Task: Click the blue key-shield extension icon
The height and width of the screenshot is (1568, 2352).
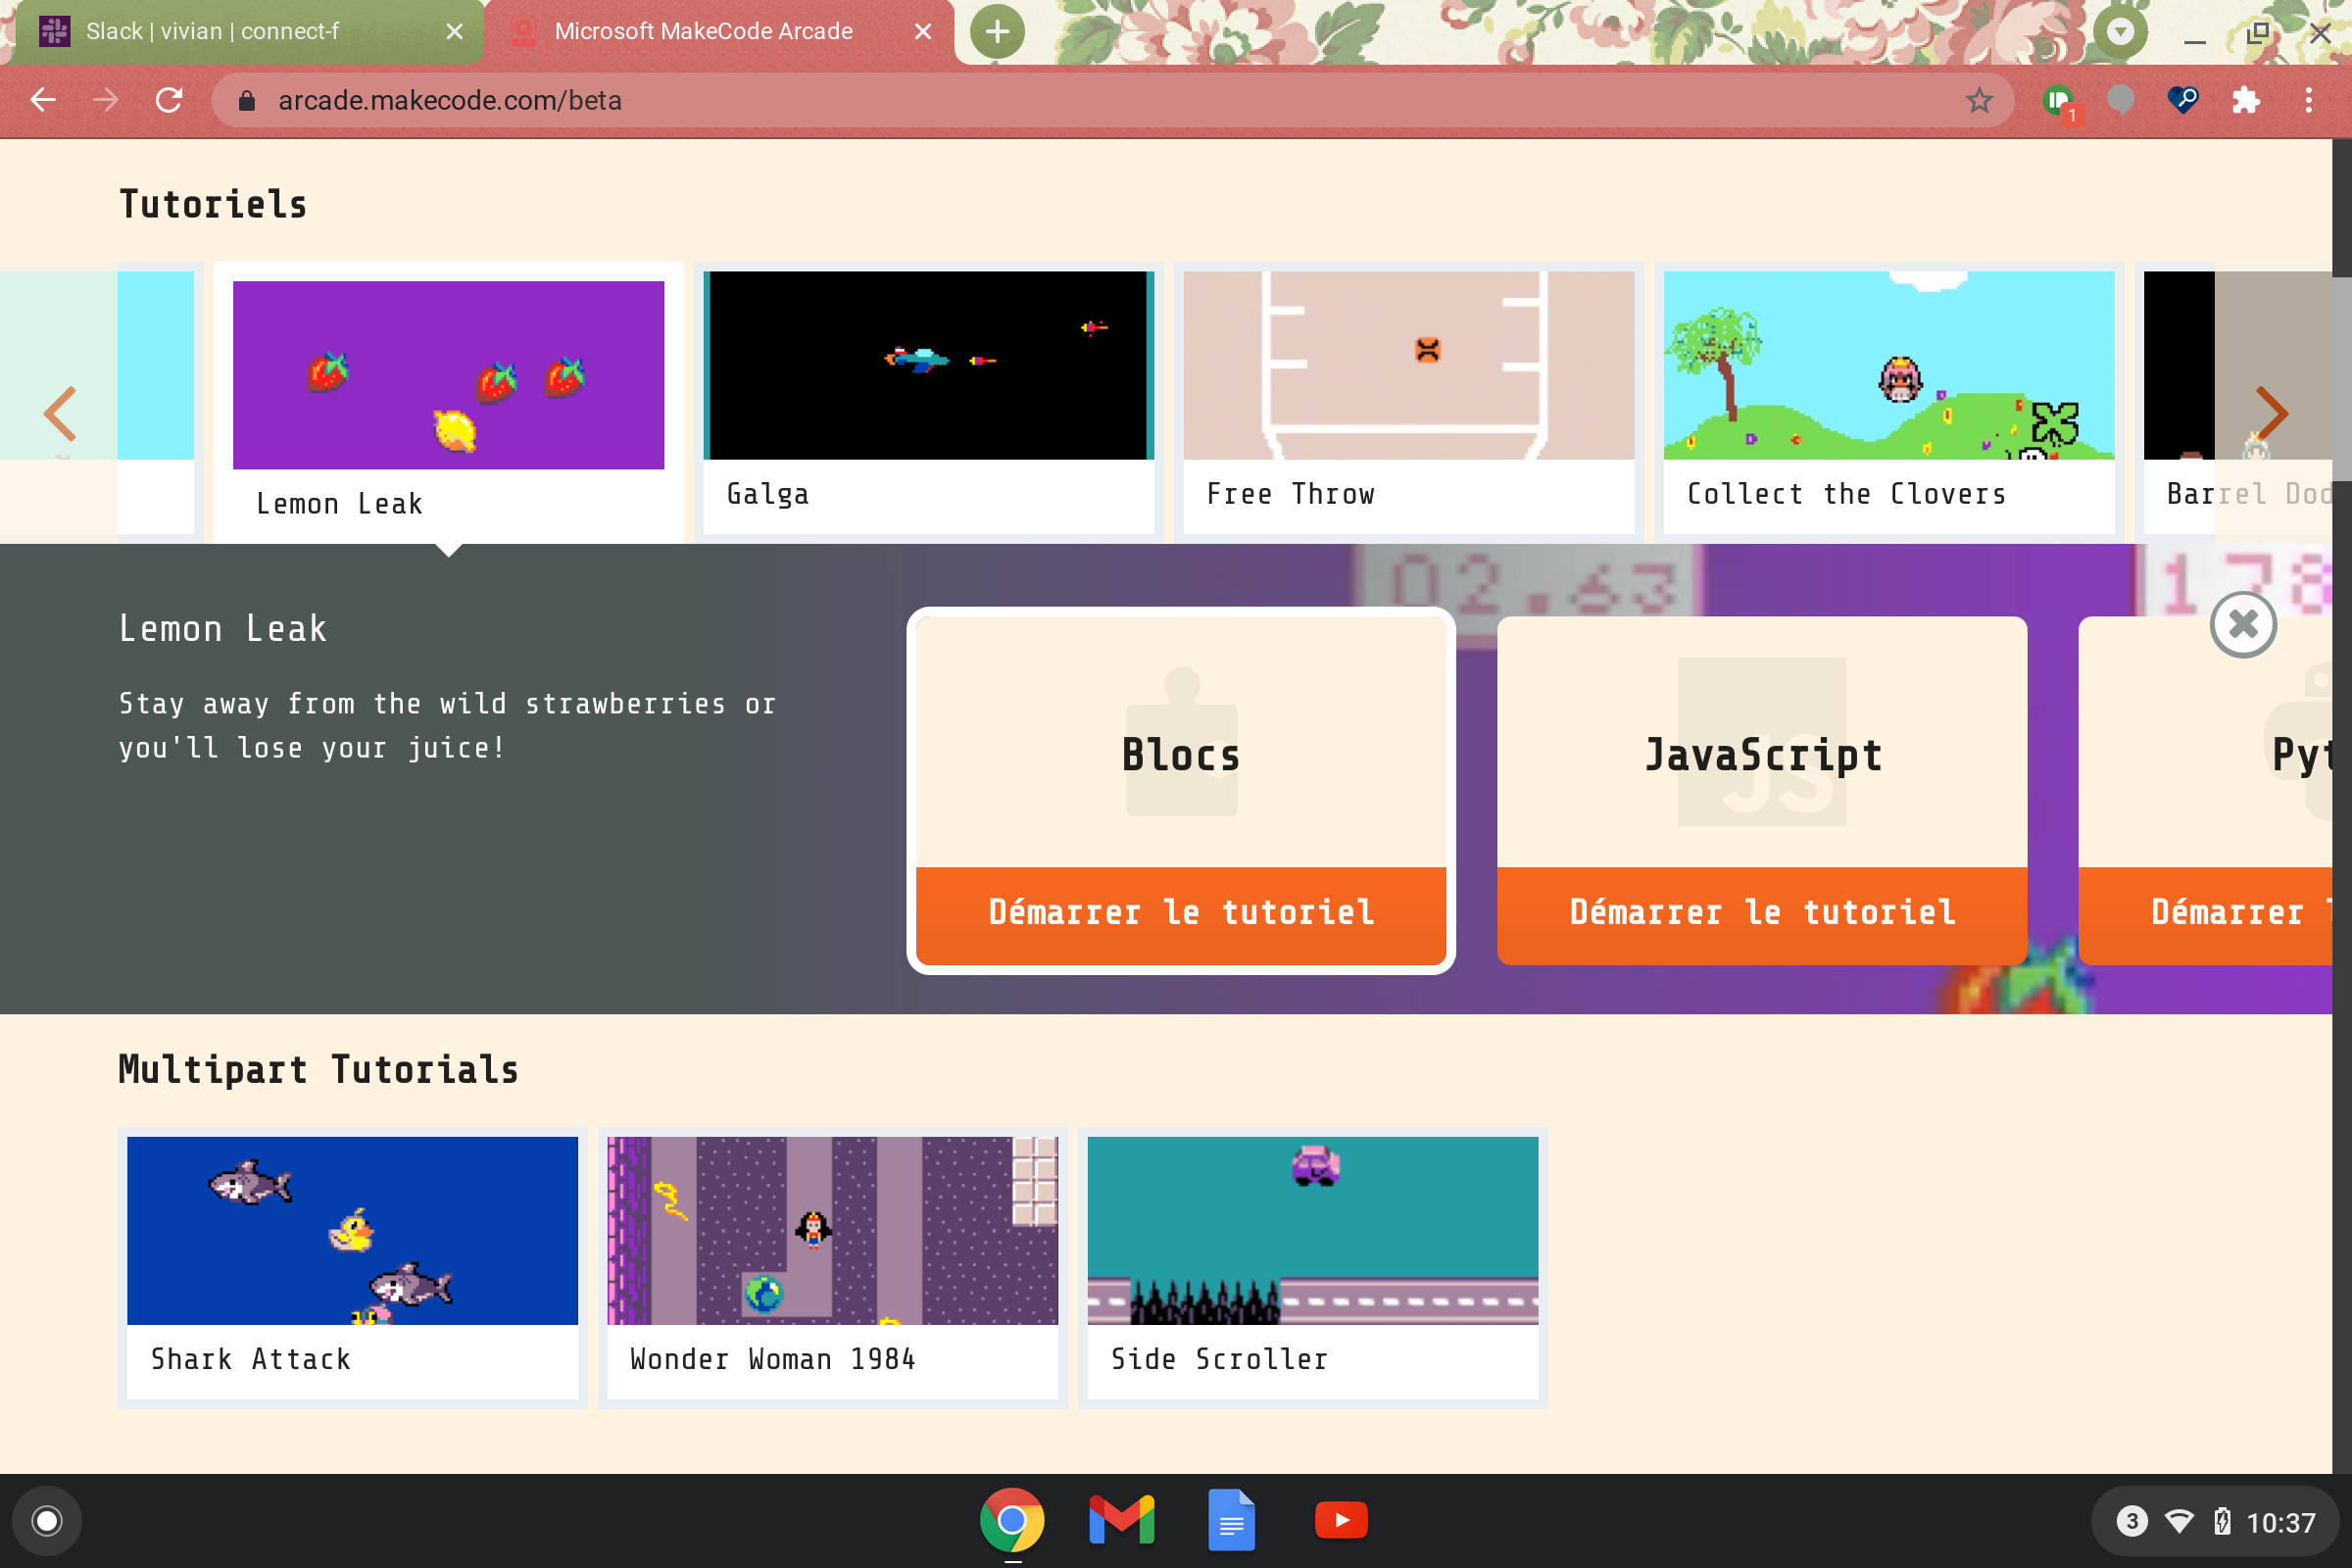Action: pyautogui.click(x=2183, y=100)
